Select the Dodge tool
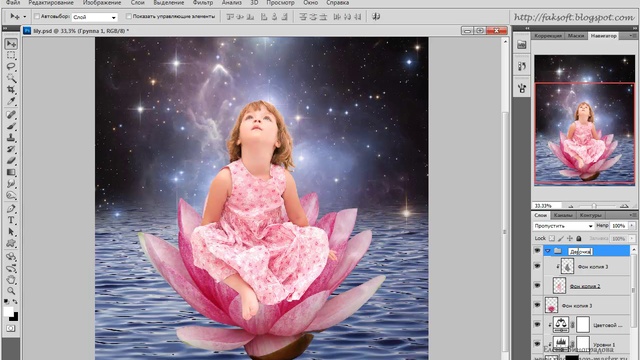Viewport: 640px width, 360px height. (x=11, y=195)
